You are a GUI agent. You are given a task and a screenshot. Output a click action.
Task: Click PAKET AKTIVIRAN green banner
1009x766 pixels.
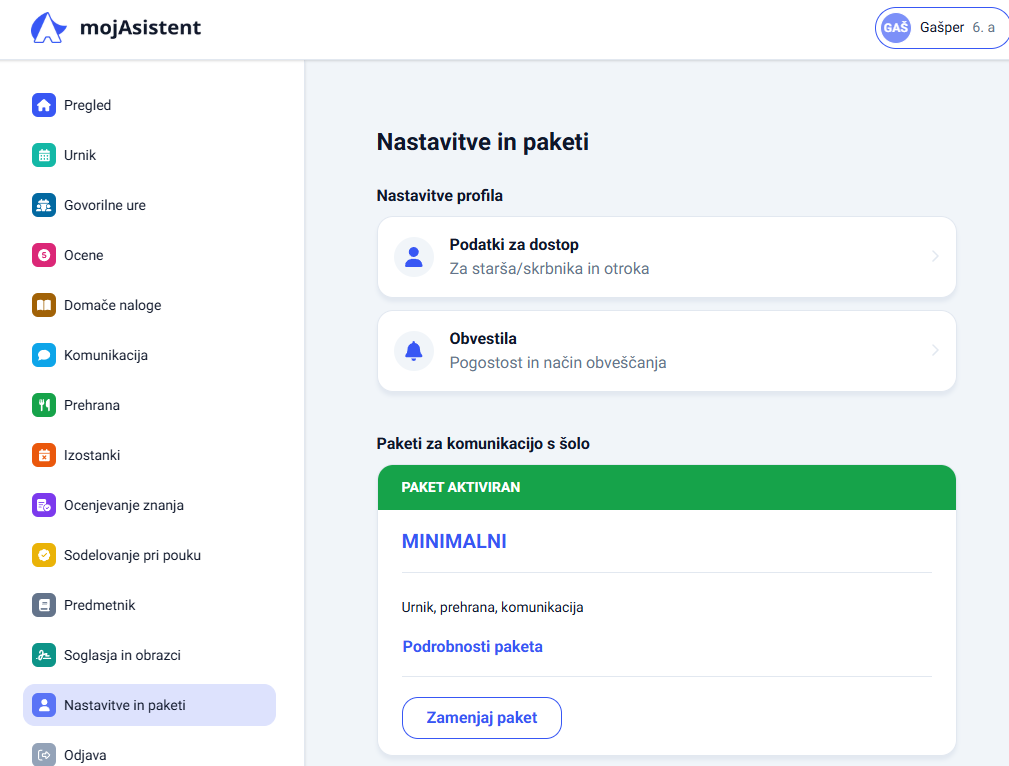(x=667, y=487)
